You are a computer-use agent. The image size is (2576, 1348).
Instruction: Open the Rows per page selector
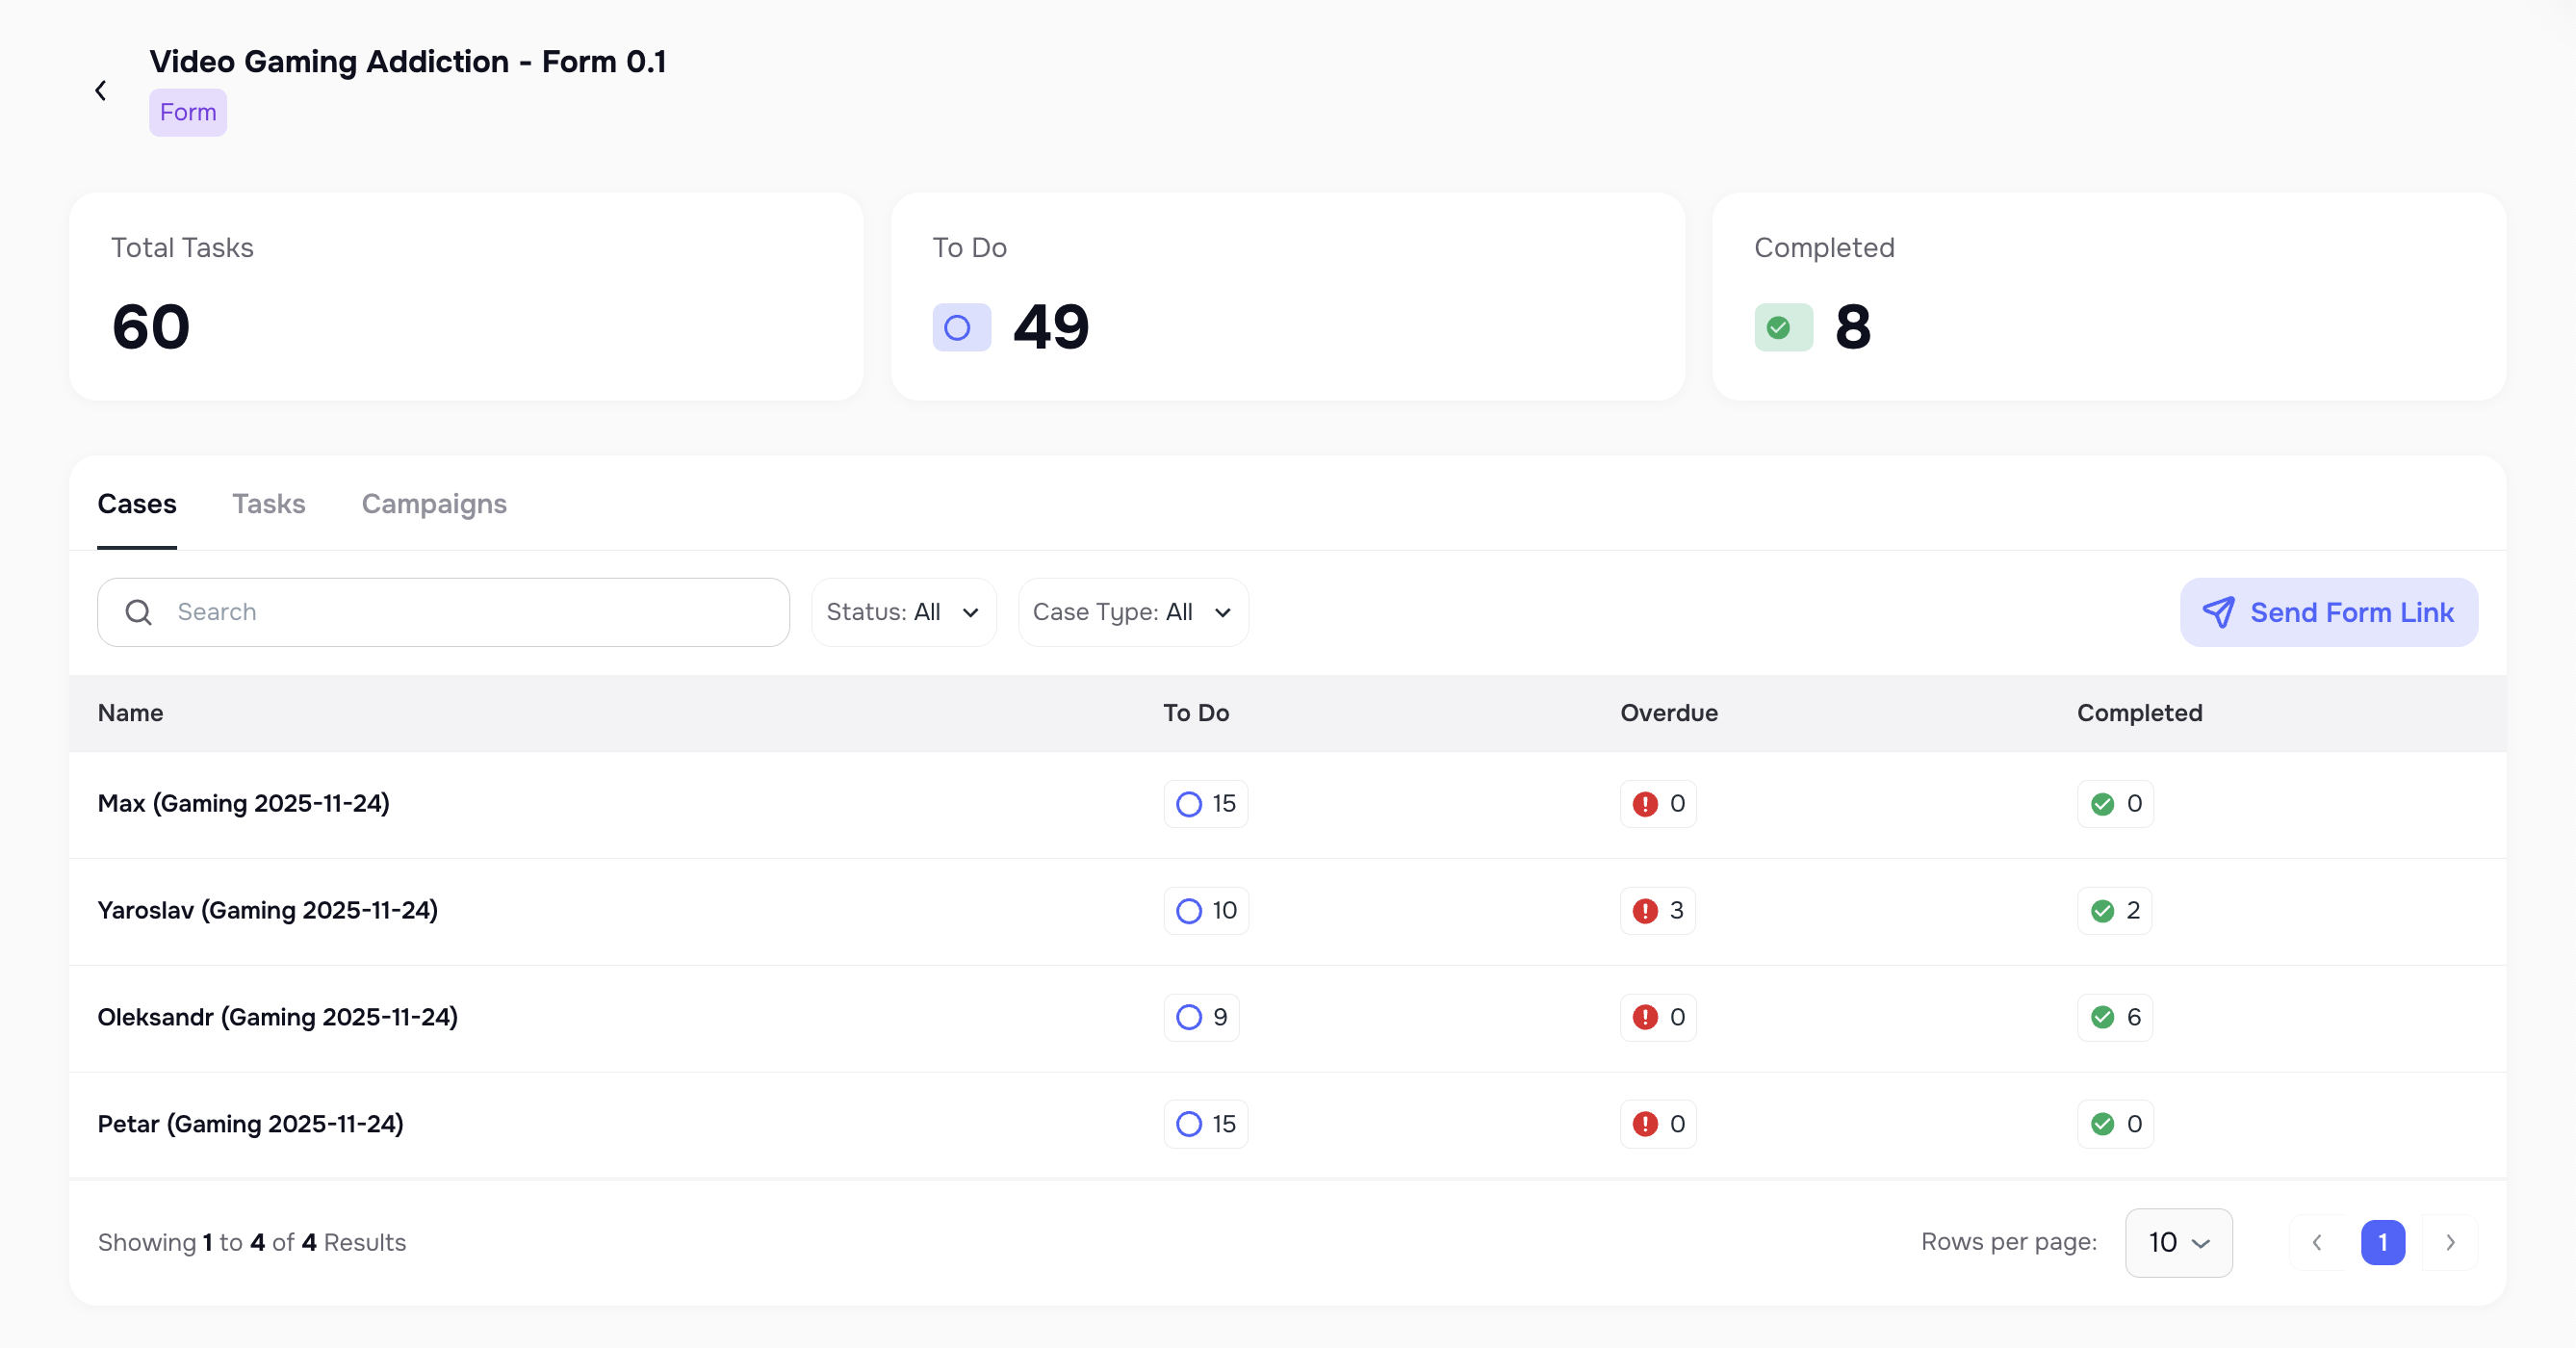(x=2178, y=1242)
